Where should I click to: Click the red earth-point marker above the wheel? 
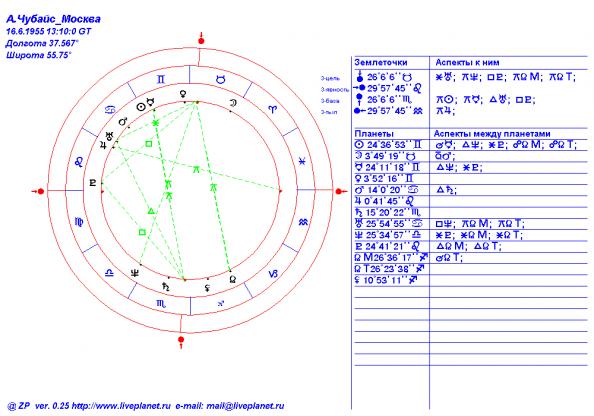201,39
